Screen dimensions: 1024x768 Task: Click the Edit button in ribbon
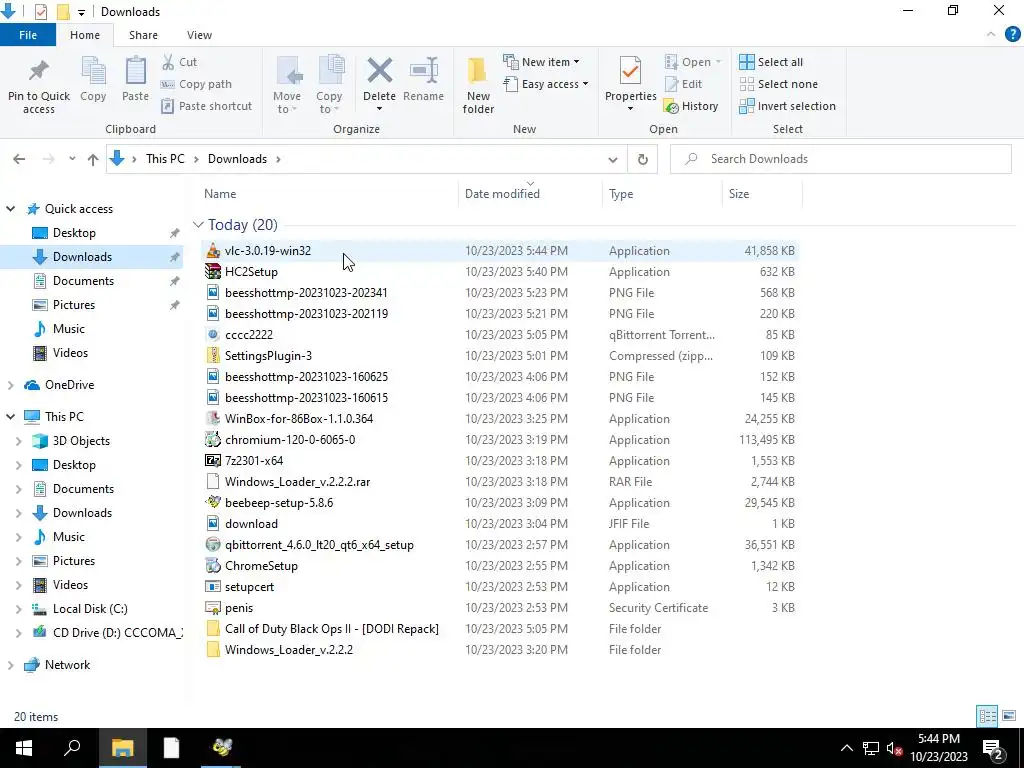(683, 84)
